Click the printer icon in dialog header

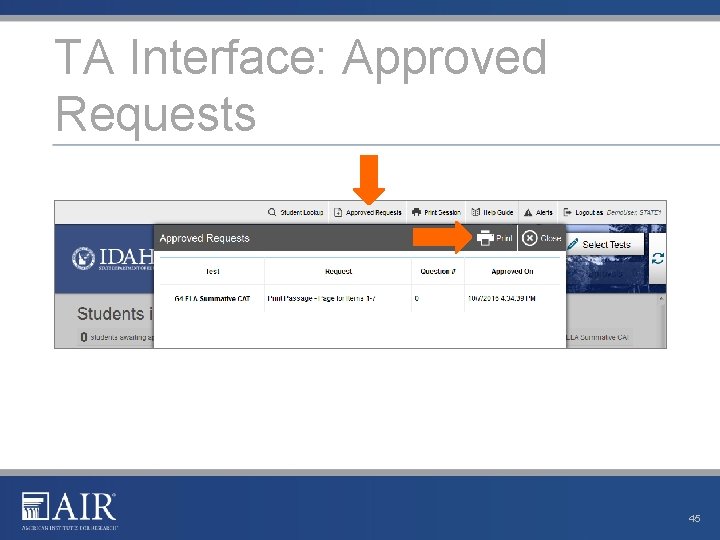[x=485, y=238]
